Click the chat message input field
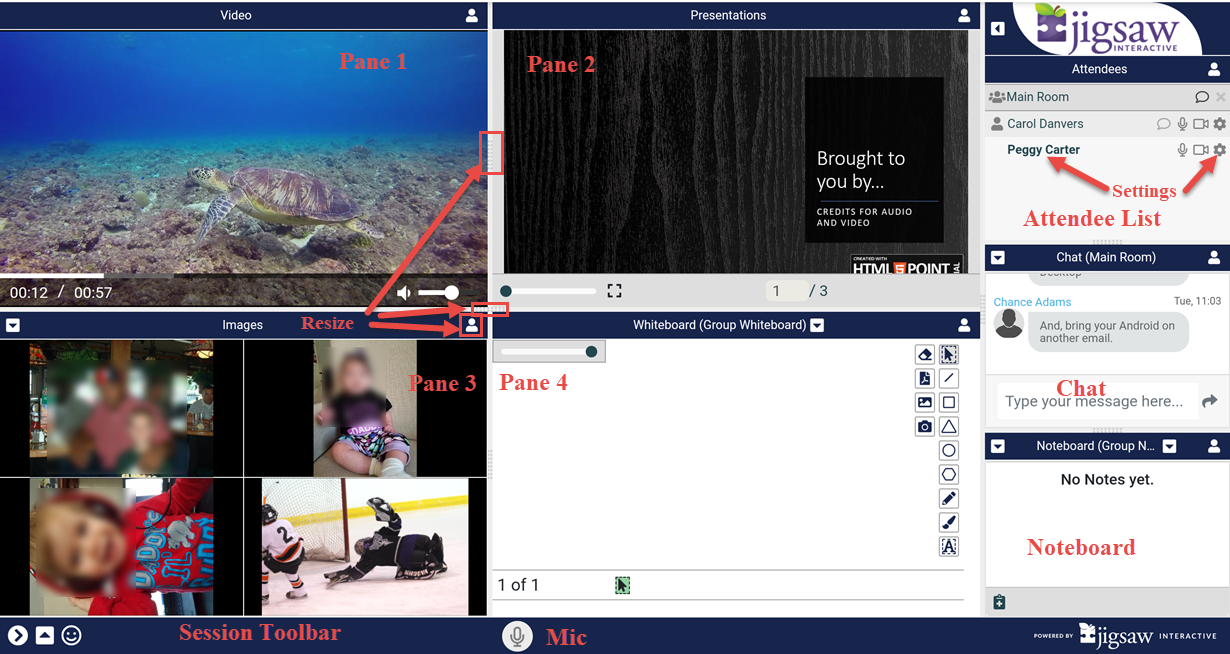 click(1094, 401)
